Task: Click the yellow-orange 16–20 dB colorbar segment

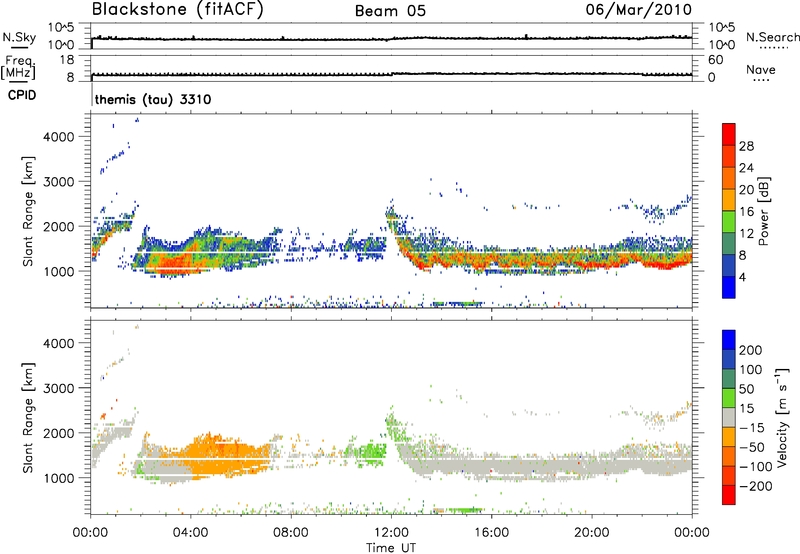Action: point(729,199)
